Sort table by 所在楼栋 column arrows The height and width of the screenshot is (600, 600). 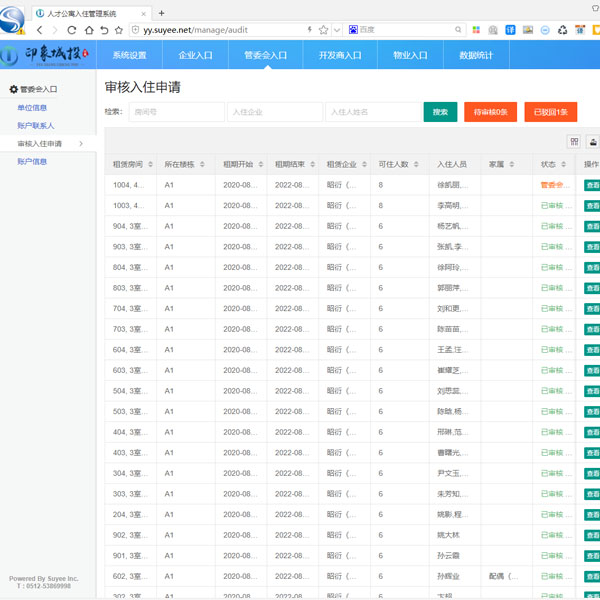click(x=202, y=164)
